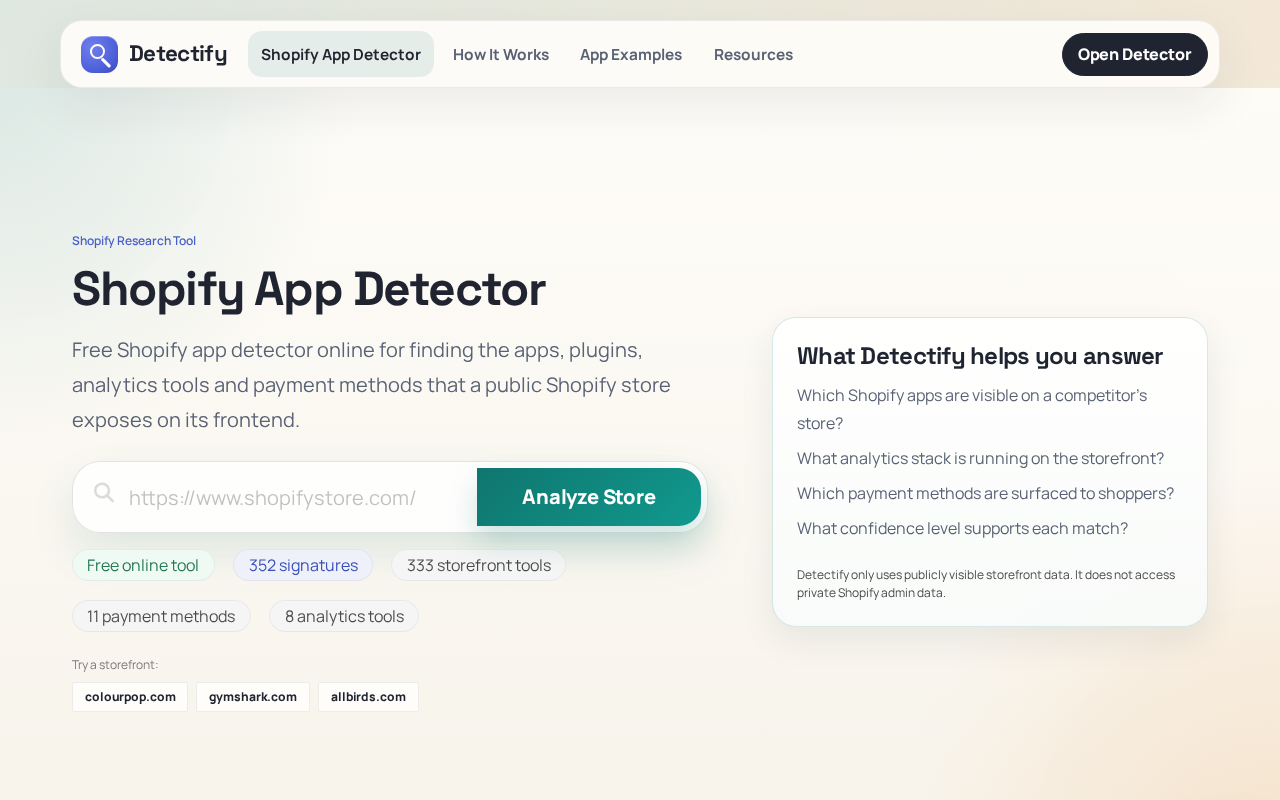The width and height of the screenshot is (1280, 800).
Task: Click the What Detectify helps you answer heading
Action: (x=980, y=356)
